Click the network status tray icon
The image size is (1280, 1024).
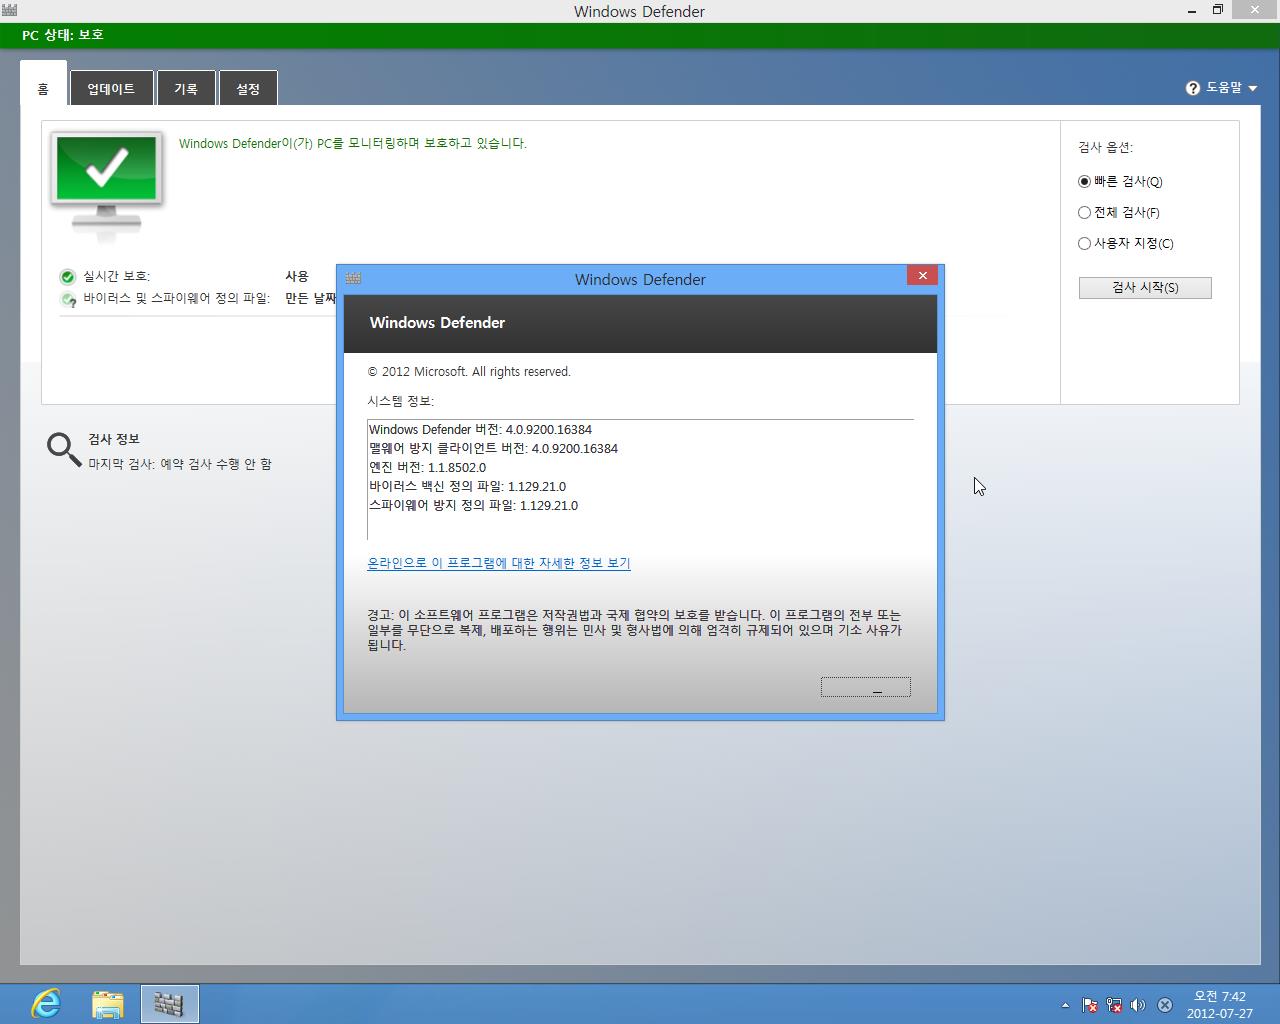point(1114,1005)
